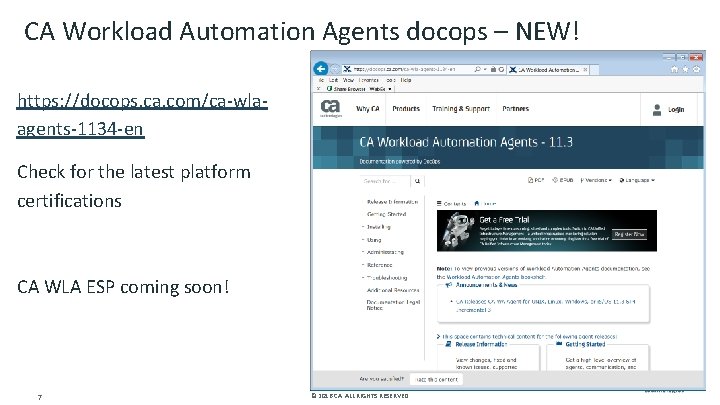Click the browser address bar URL
The height and width of the screenshot is (405, 720).
(404, 69)
